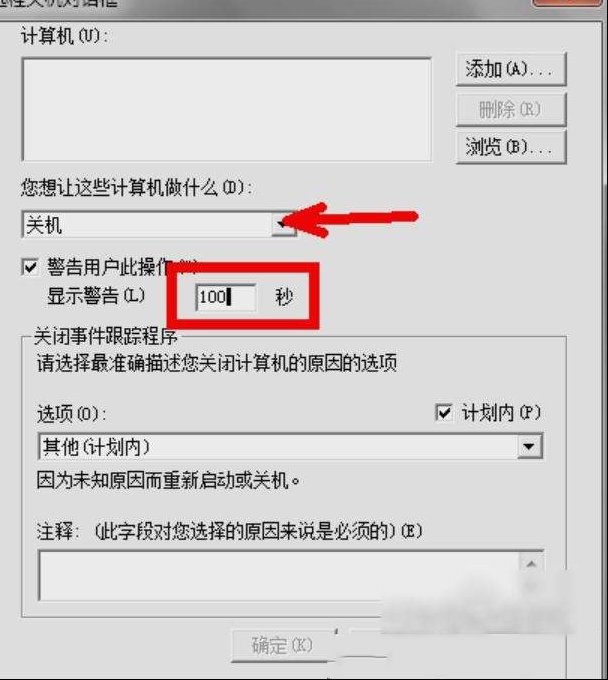
Task: Click the comment box scroll up arrow
Action: 531,564
